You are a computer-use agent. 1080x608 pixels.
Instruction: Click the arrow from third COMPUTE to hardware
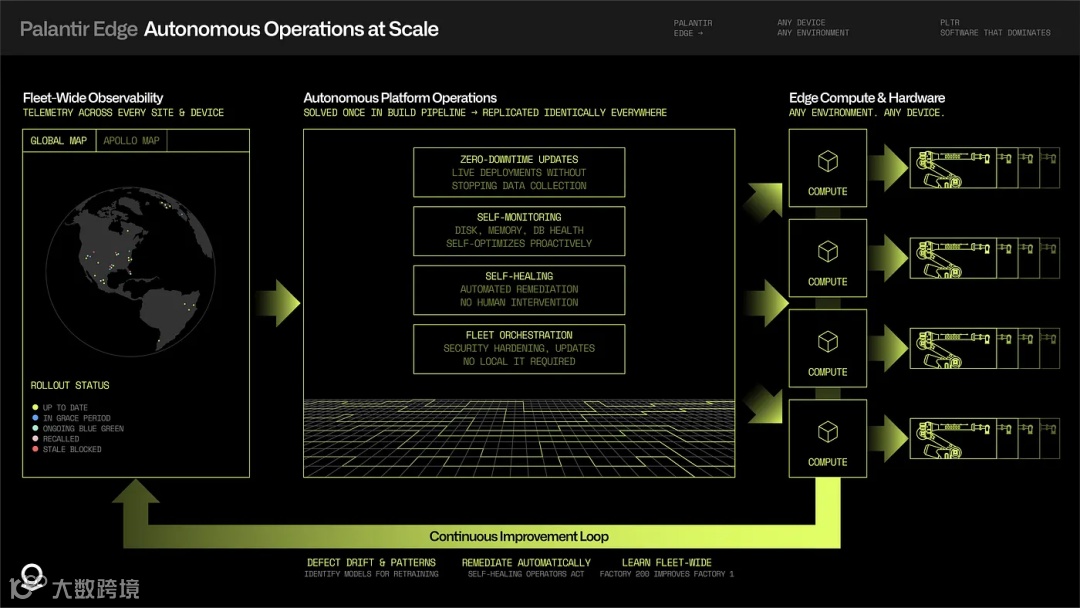pos(889,348)
